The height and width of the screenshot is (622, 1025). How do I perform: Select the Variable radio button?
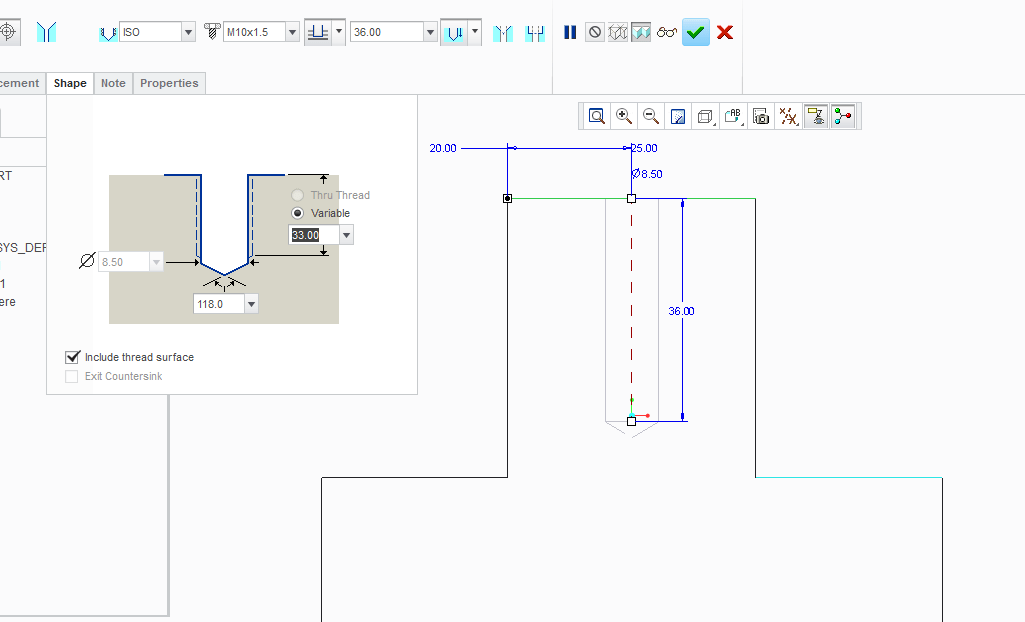297,213
